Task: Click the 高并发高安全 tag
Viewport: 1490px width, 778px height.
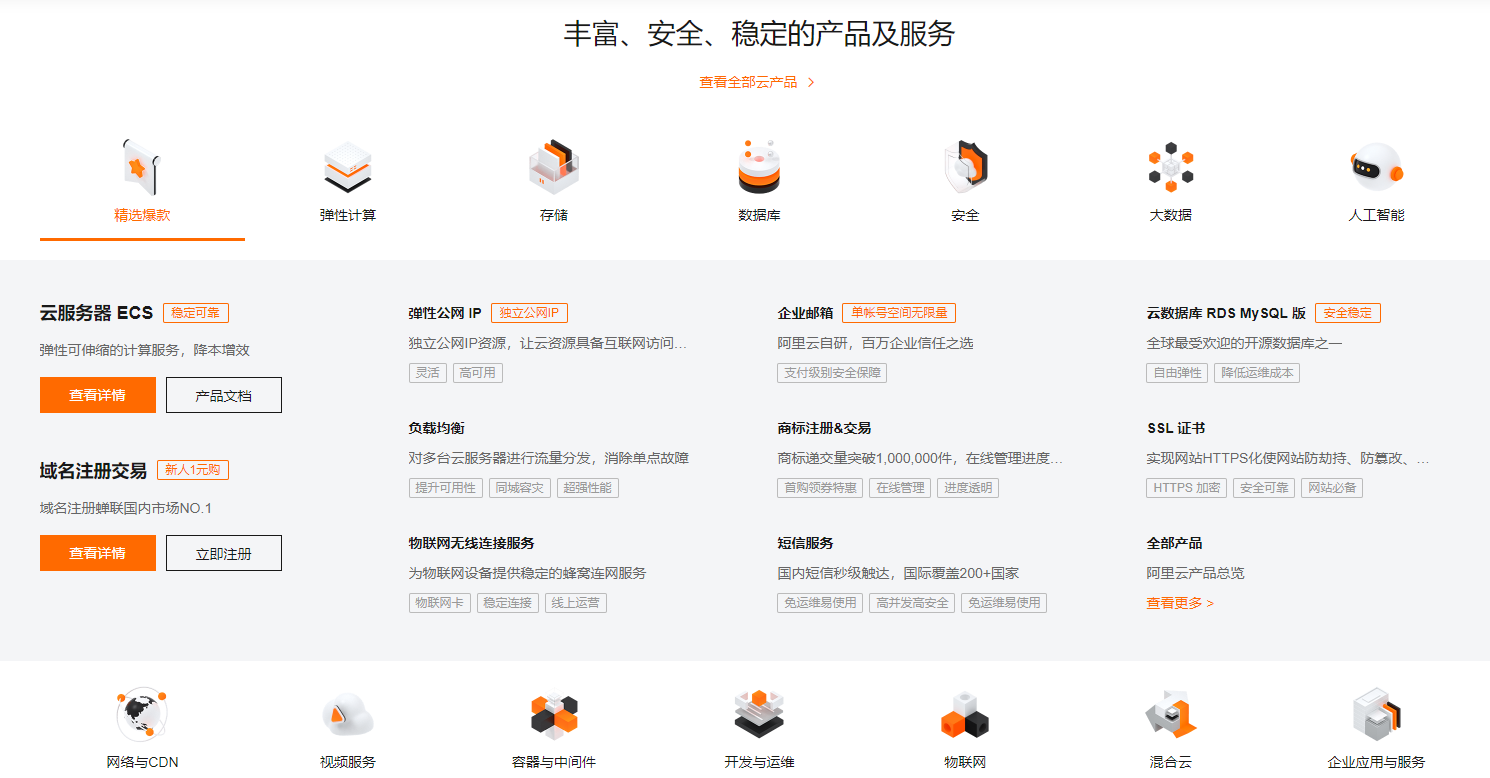Action: (912, 603)
